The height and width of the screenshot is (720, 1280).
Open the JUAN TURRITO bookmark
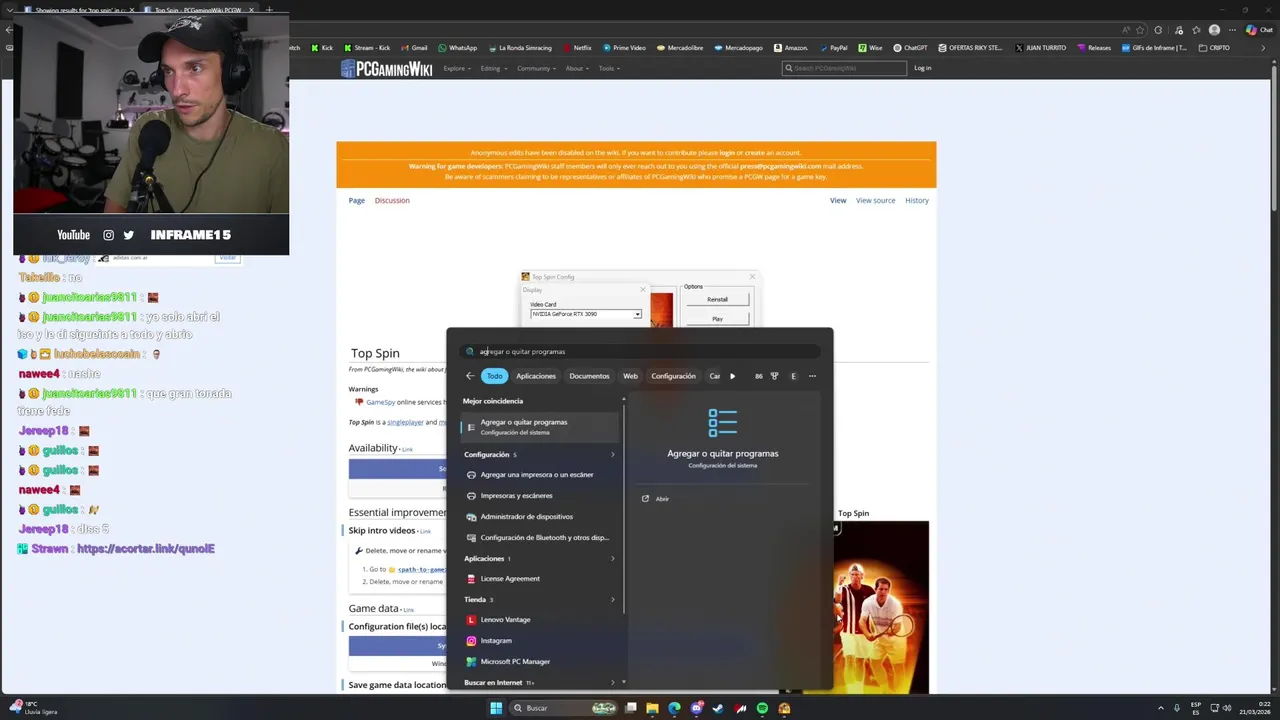point(1040,48)
